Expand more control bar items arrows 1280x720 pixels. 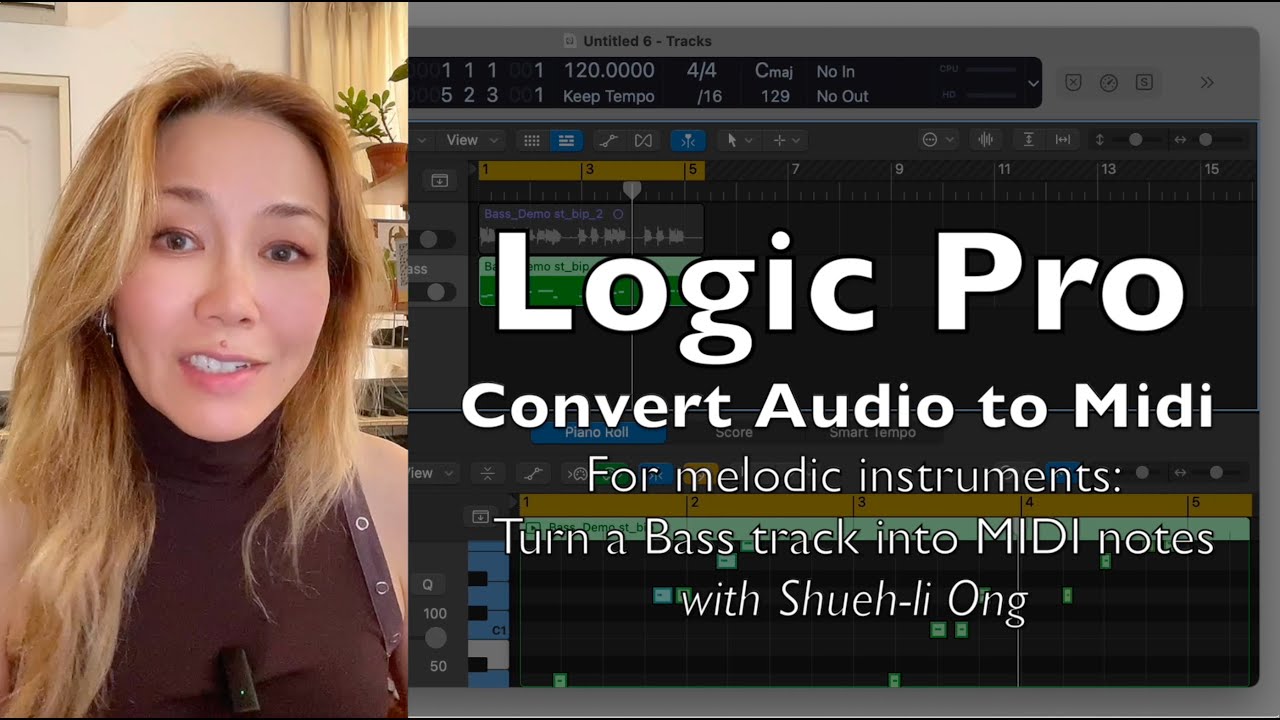coord(1206,83)
